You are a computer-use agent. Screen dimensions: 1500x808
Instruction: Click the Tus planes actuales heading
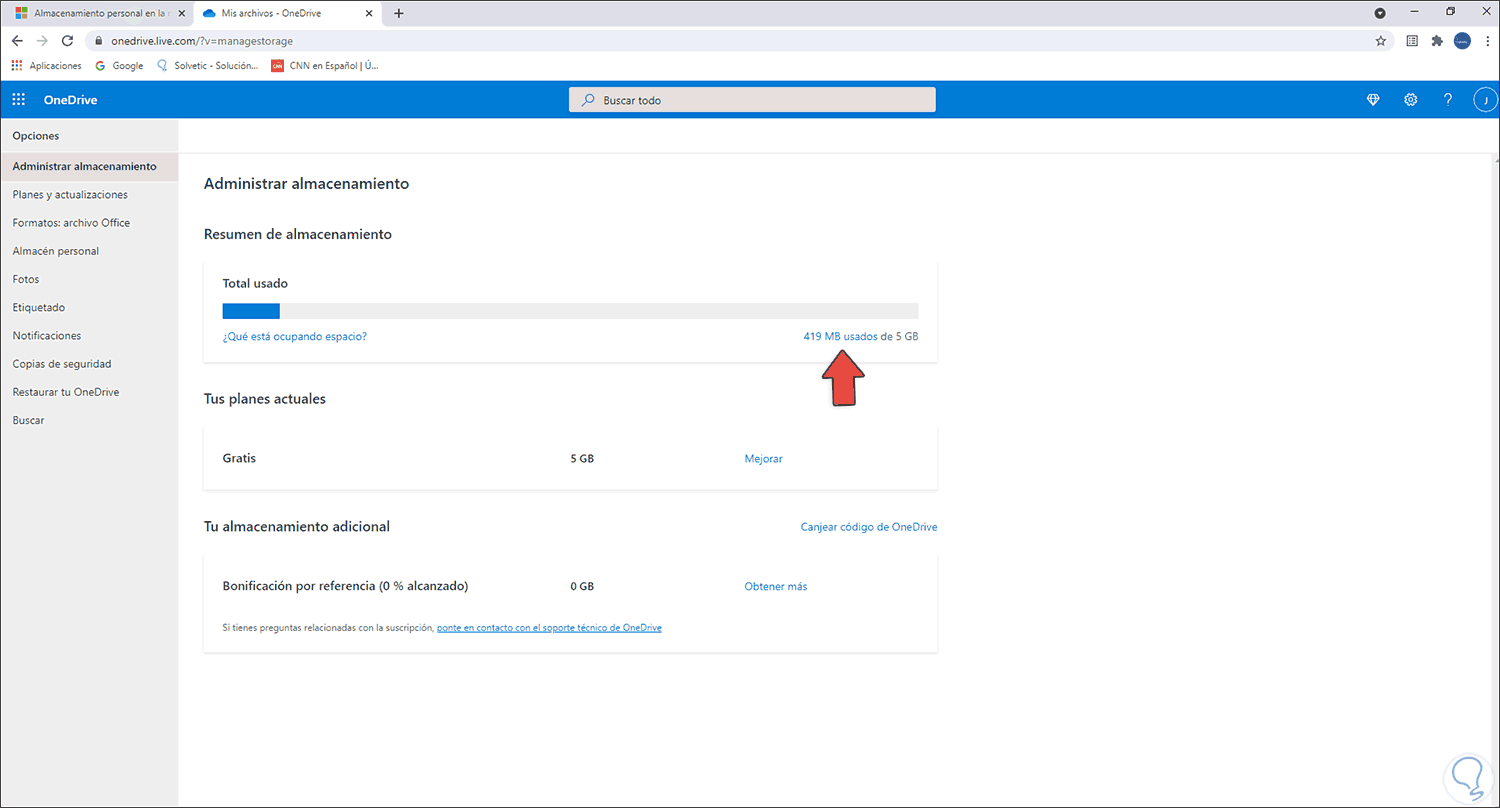point(265,398)
